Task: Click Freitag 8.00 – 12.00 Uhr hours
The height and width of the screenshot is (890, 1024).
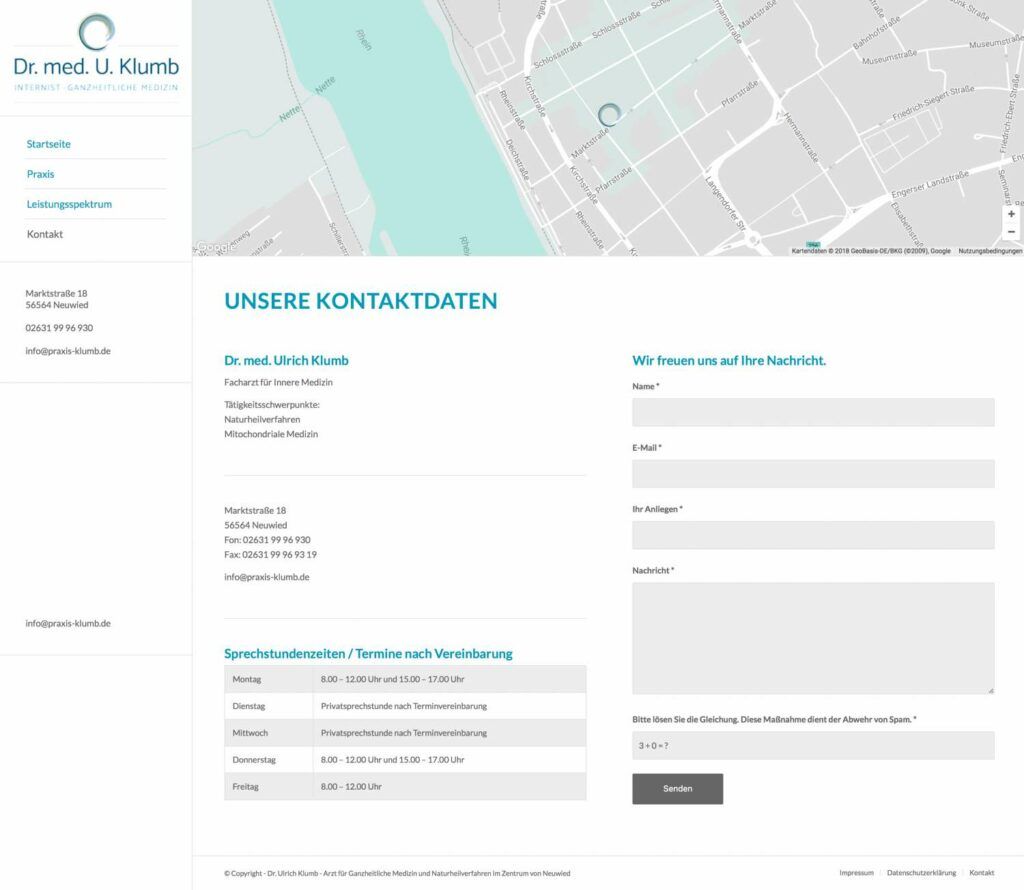Action: pyautogui.click(x=351, y=787)
